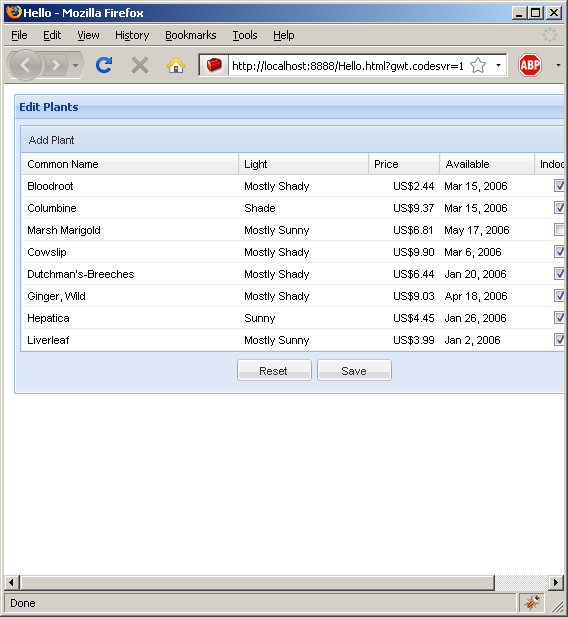Image resolution: width=568 pixels, height=617 pixels.
Task: Open the back/forward history dropdown arrow
Action: click(x=75, y=65)
